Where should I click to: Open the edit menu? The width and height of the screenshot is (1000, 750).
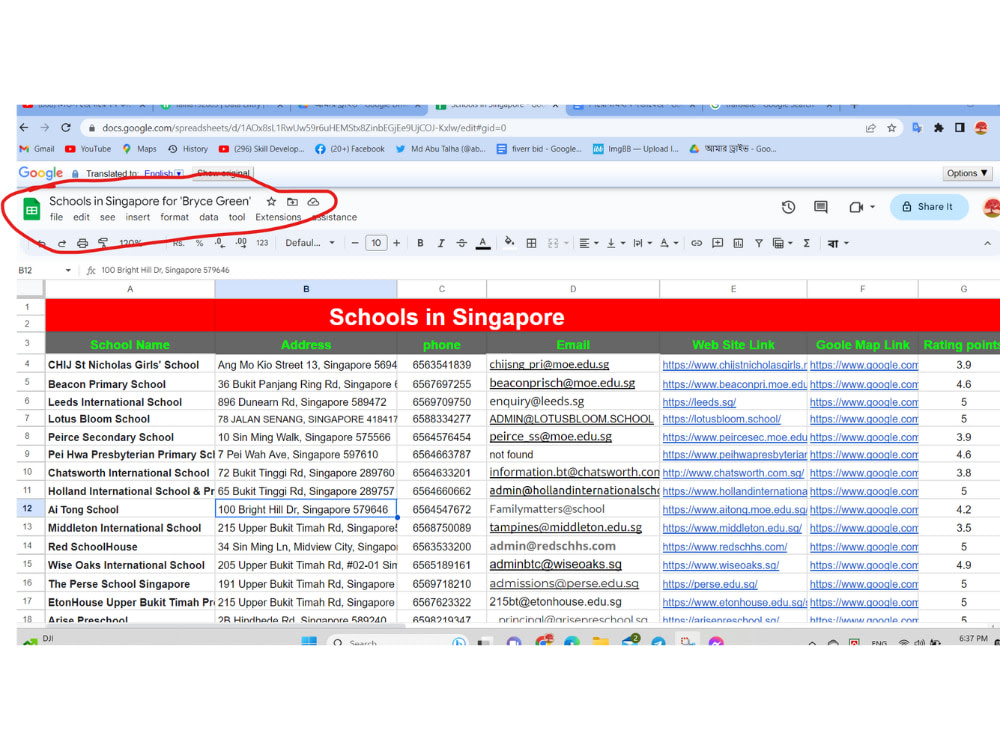tap(81, 217)
